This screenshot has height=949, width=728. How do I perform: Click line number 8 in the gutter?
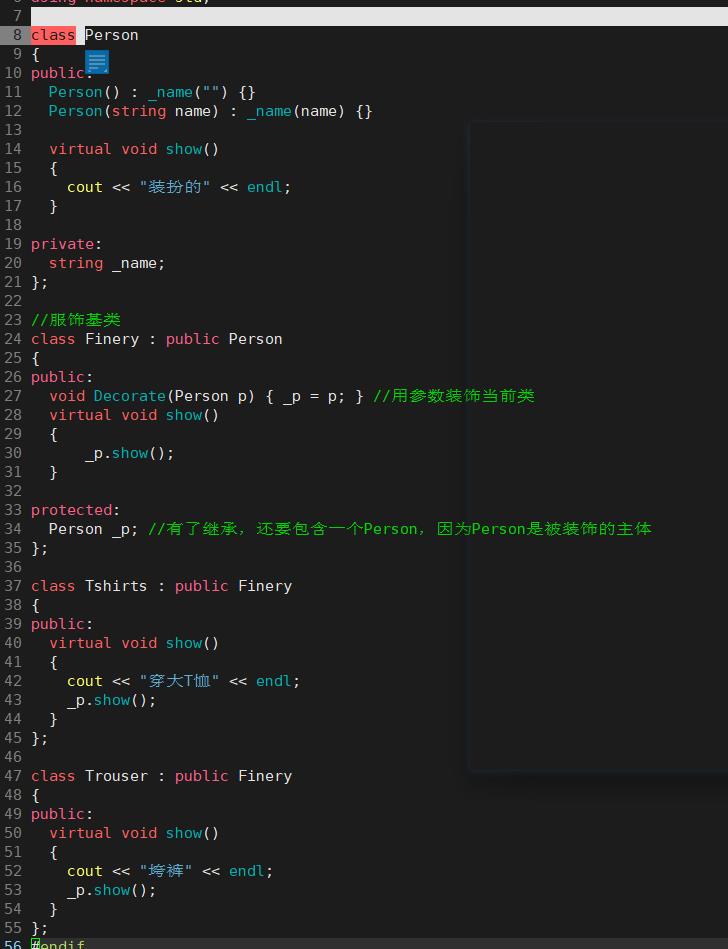click(17, 35)
